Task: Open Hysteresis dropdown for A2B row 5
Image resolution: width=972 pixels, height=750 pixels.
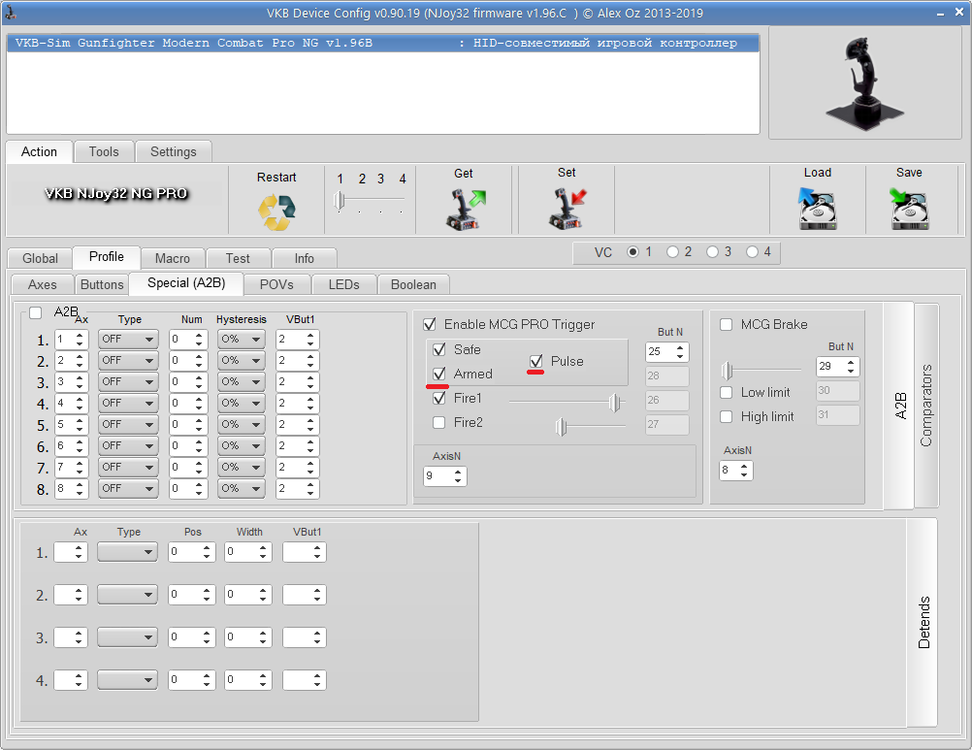Action: point(241,425)
